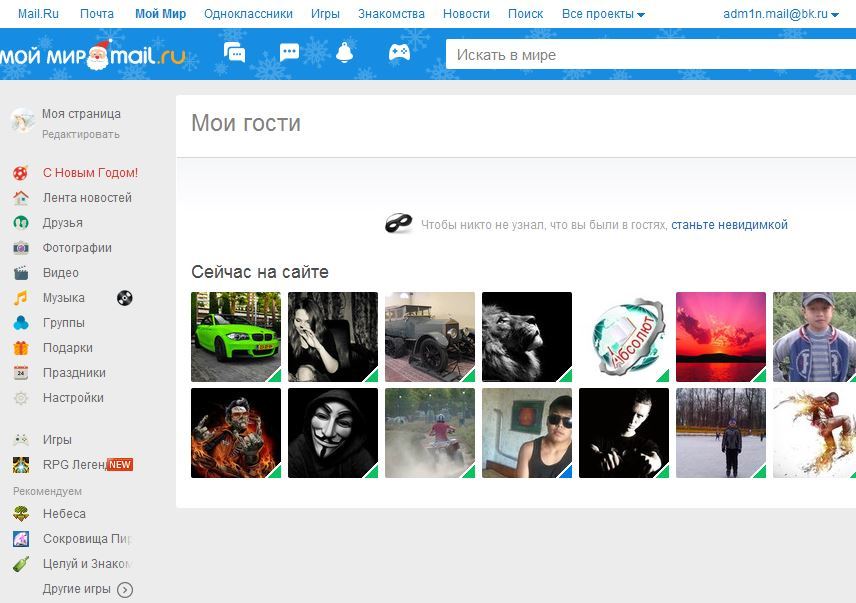Click the blue Группы icon
Image resolution: width=856 pixels, height=603 pixels.
tap(21, 323)
